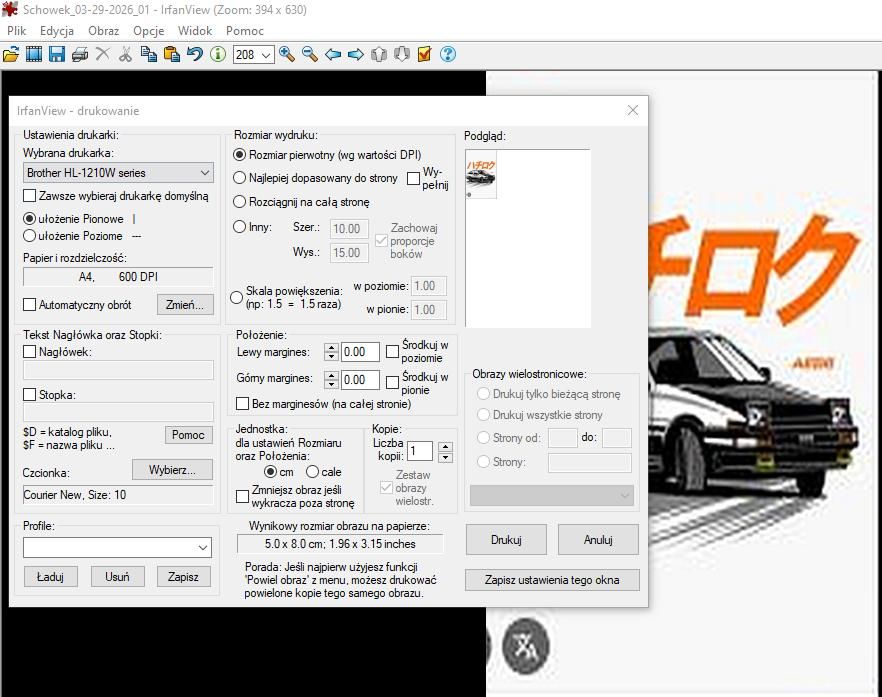Click the Delete X toolbar icon
Screen dimensions: 882x697
102,55
